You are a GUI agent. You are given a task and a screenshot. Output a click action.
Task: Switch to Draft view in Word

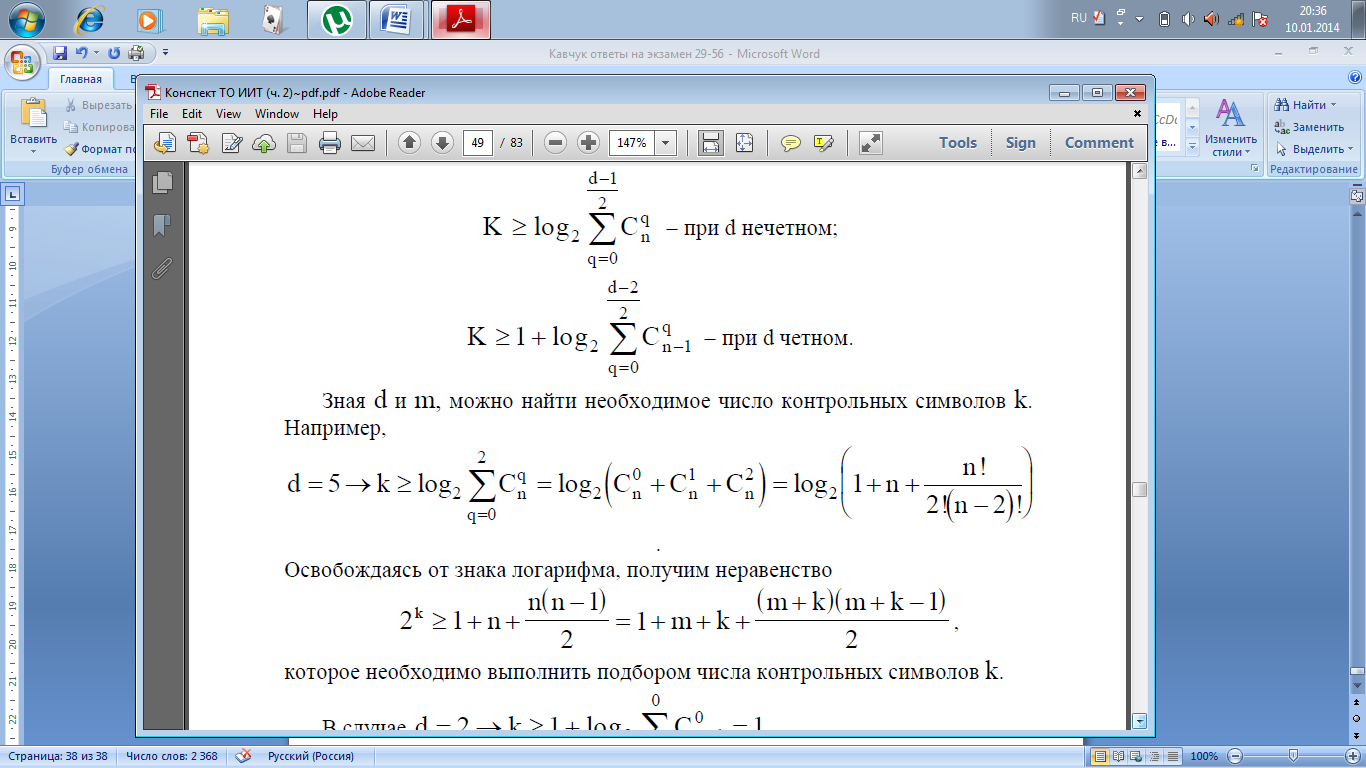point(1175,756)
